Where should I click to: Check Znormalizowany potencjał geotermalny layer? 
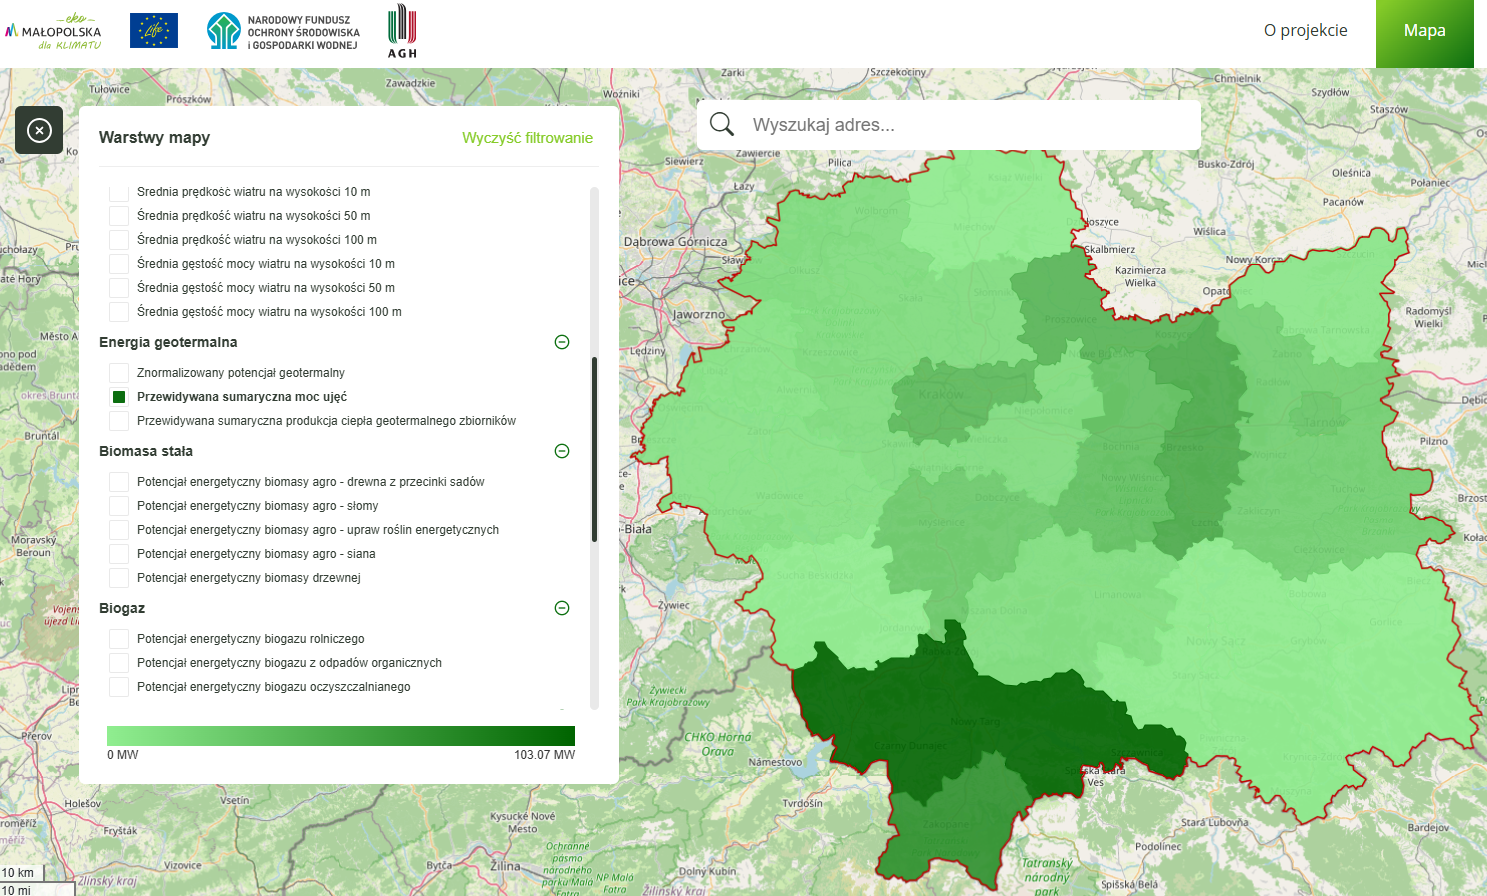coord(119,373)
